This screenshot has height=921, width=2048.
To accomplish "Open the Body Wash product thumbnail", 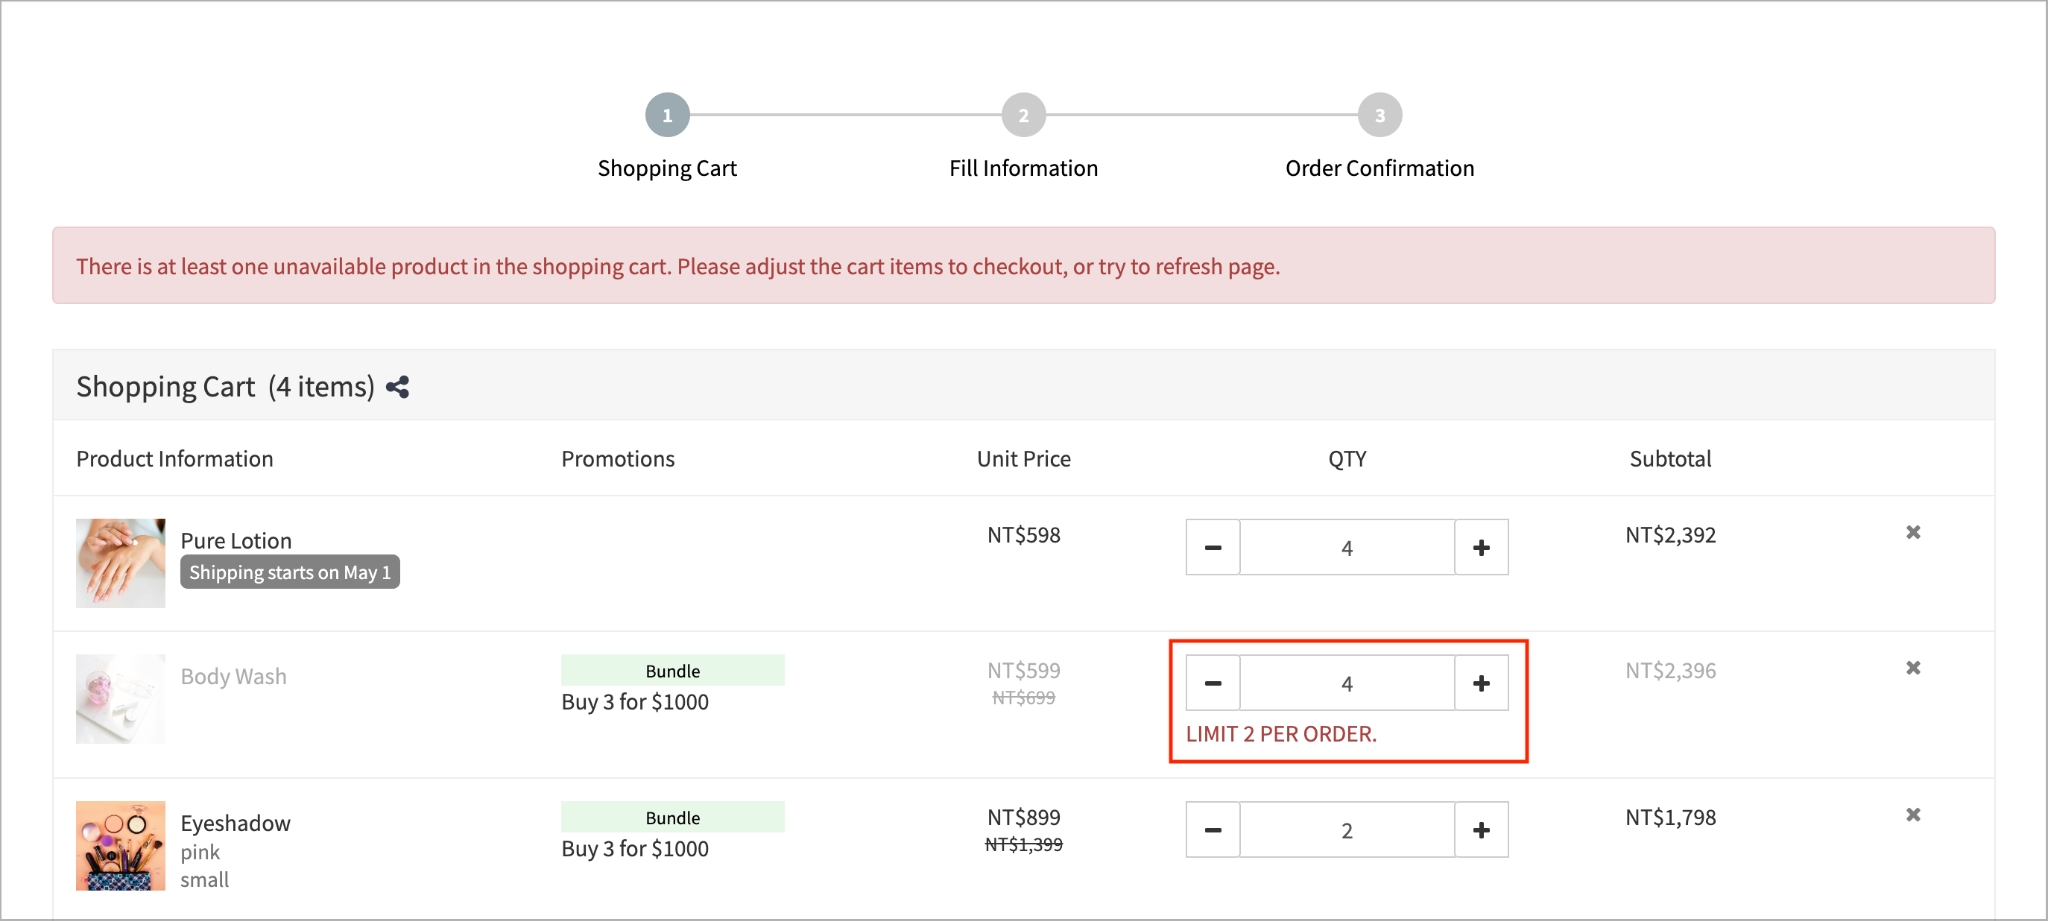I will tap(121, 699).
